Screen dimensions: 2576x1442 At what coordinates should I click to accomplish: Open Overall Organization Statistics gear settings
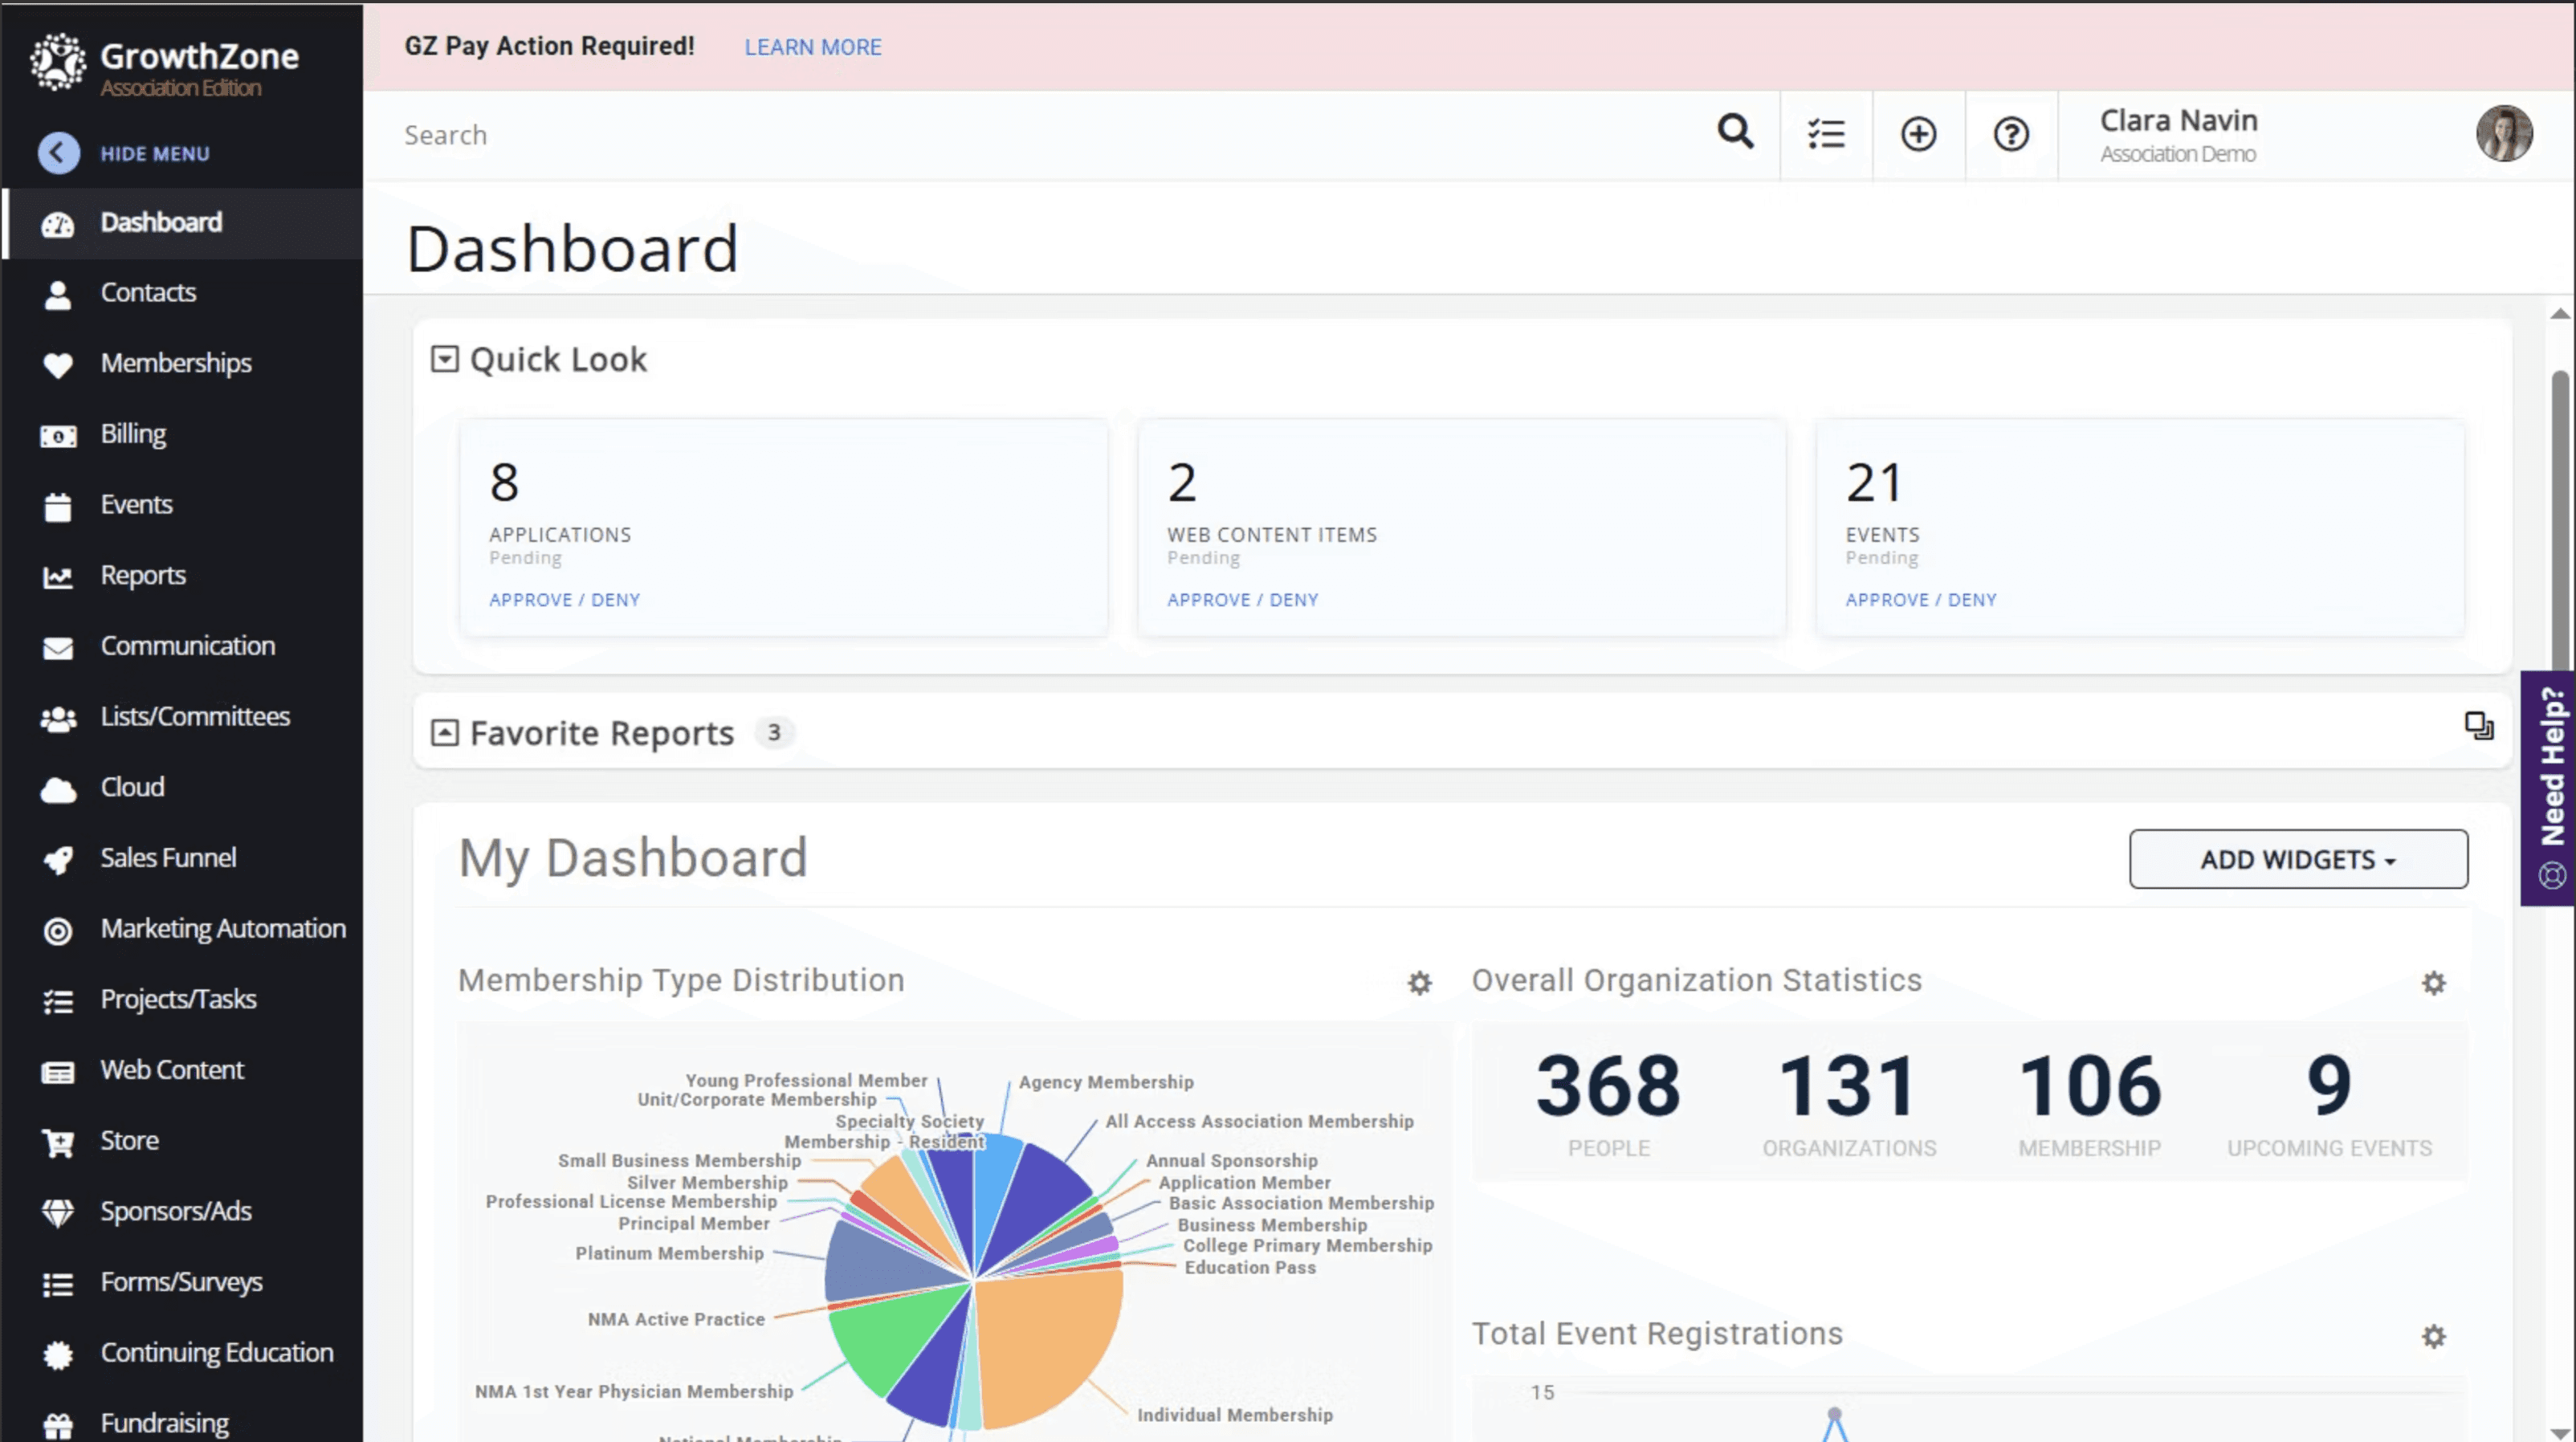(2433, 983)
